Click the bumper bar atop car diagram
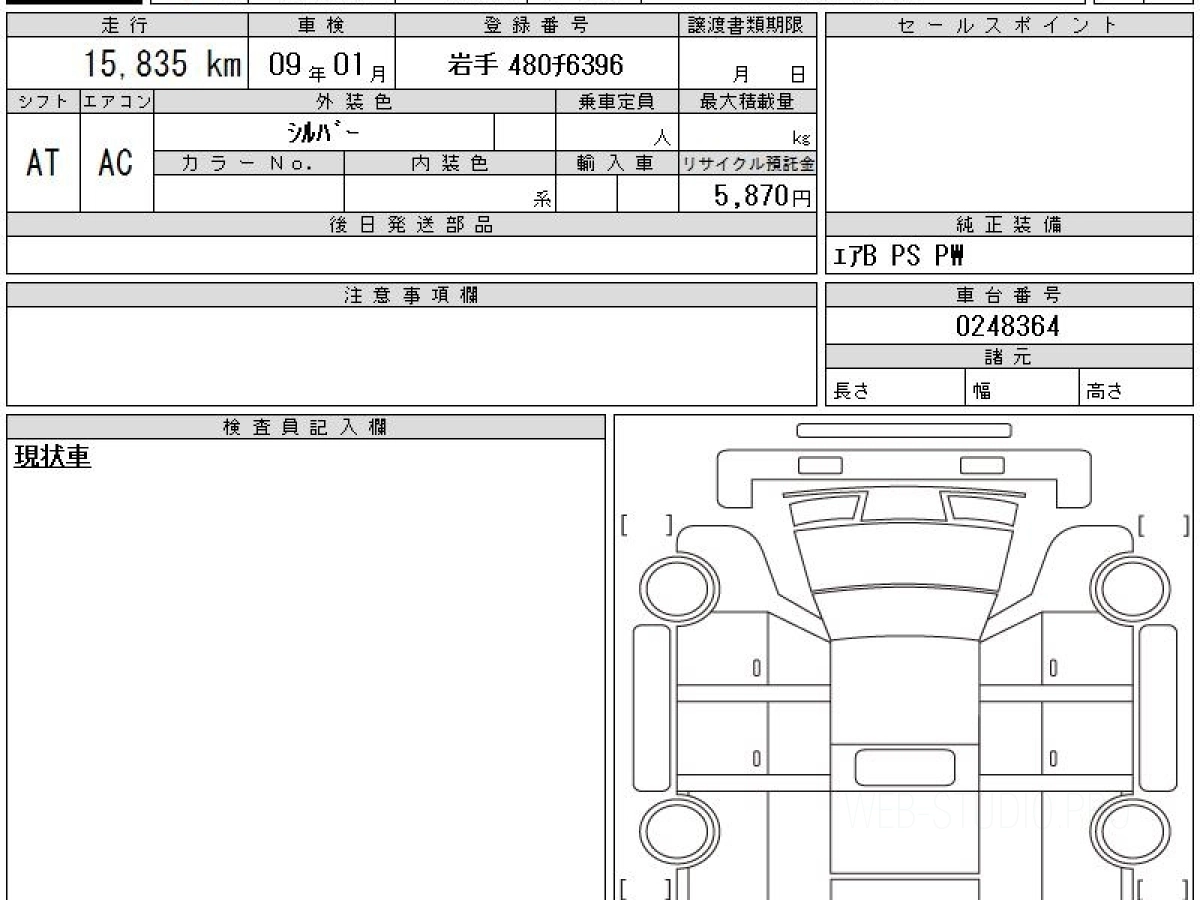This screenshot has width=1200, height=900. 904,431
